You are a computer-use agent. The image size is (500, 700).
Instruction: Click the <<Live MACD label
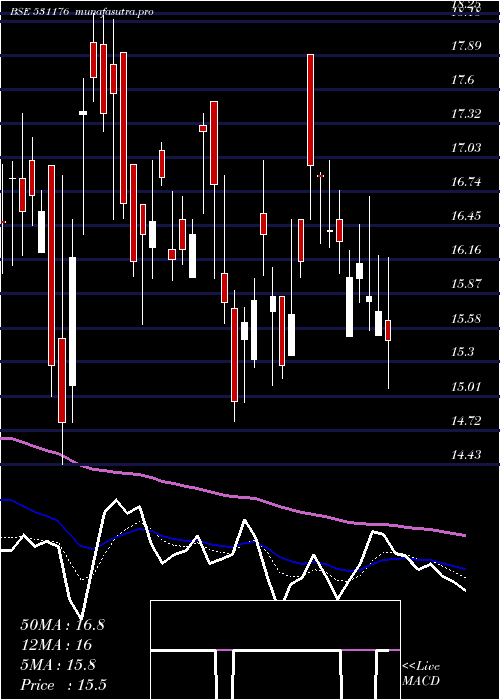[421, 674]
